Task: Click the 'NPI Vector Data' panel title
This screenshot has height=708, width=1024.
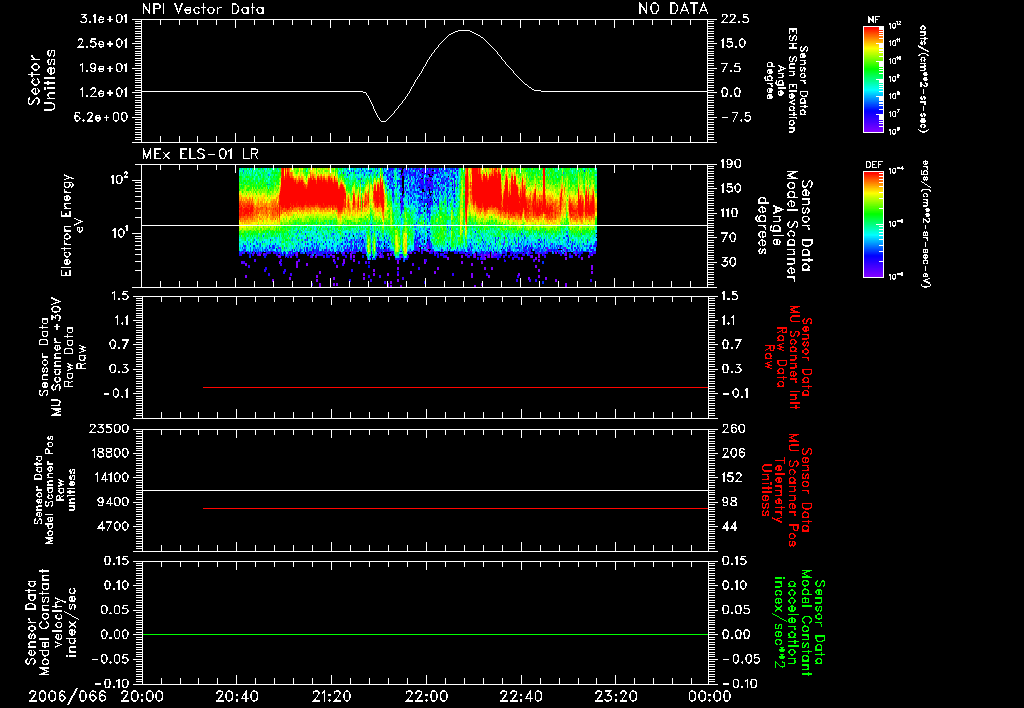Action: (203, 9)
